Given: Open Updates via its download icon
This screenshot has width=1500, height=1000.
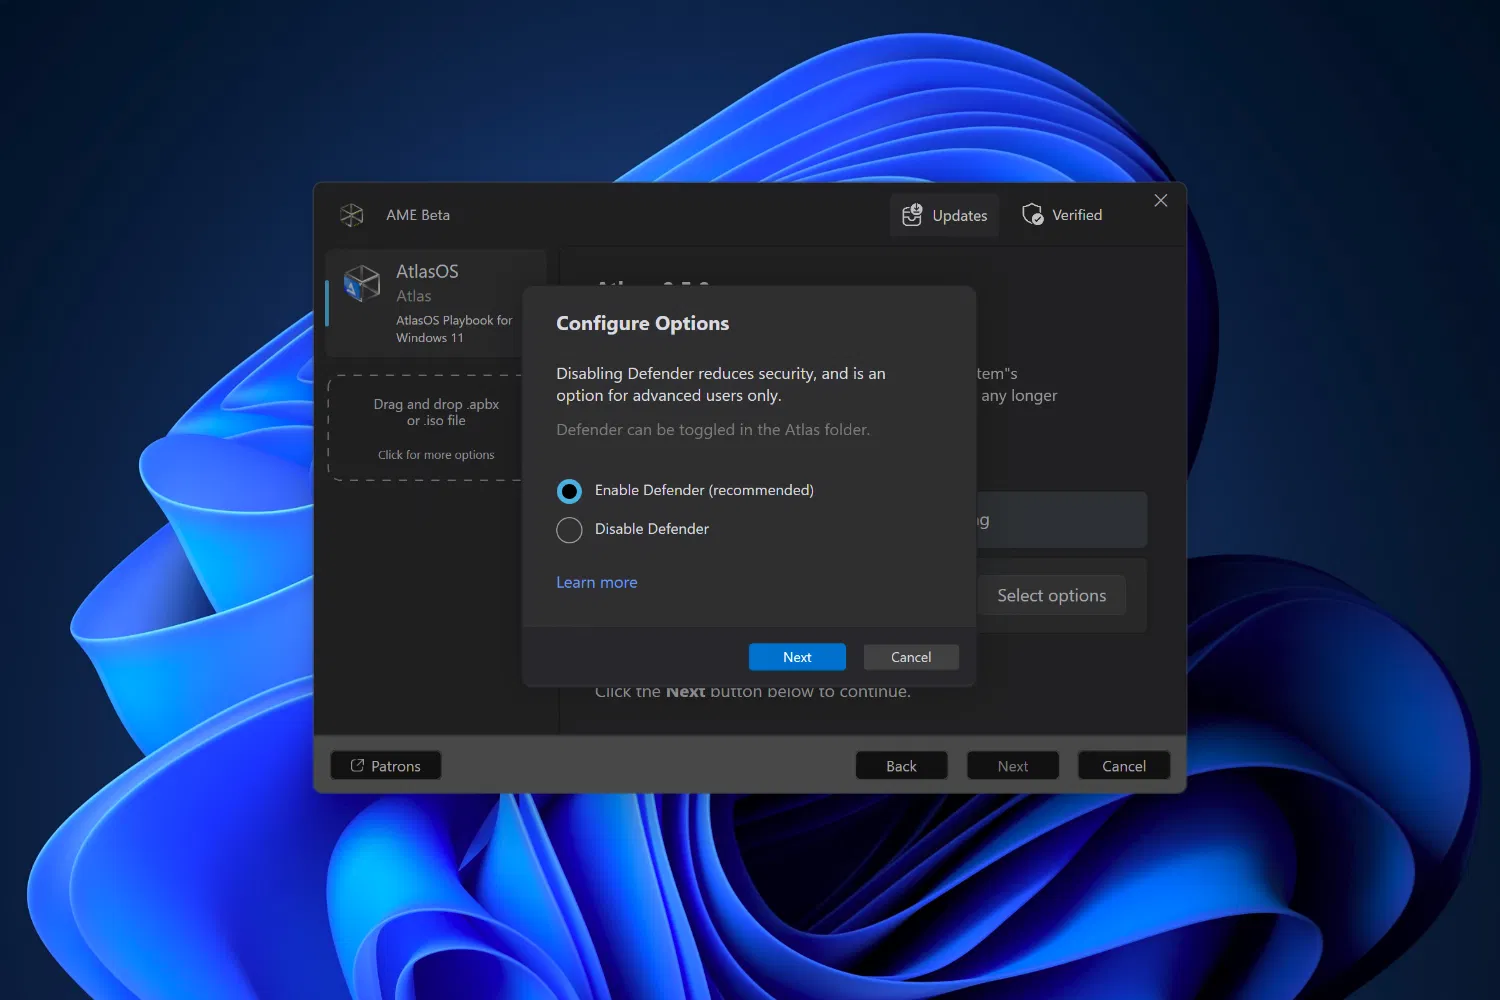Looking at the screenshot, I should [912, 215].
